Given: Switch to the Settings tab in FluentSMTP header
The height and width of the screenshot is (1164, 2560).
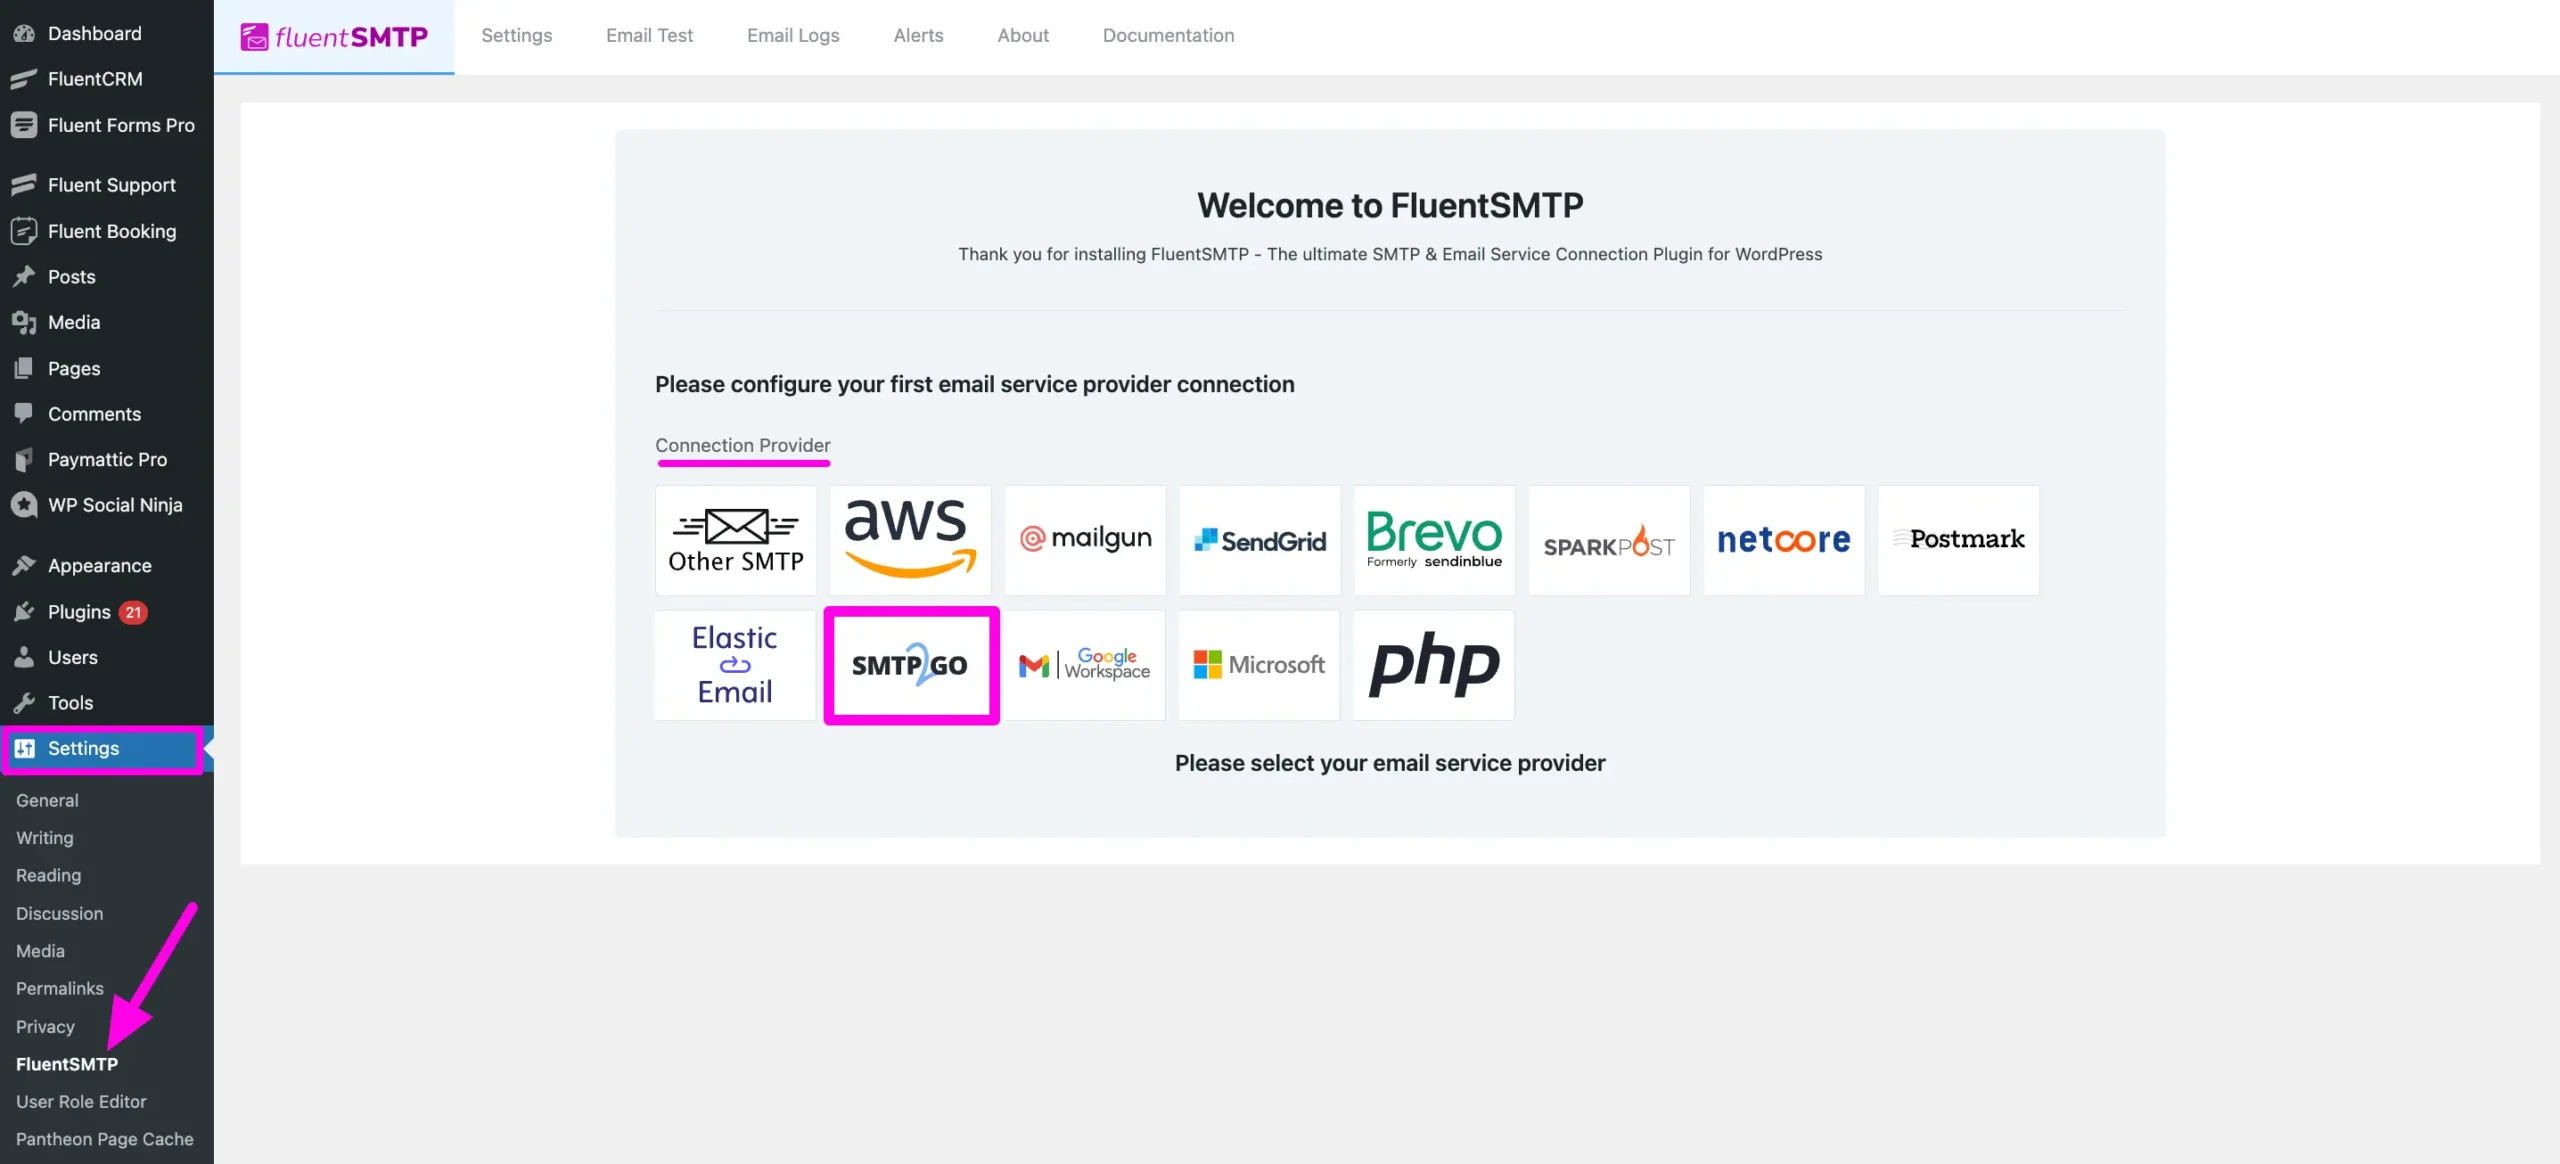Looking at the screenshot, I should pos(516,36).
